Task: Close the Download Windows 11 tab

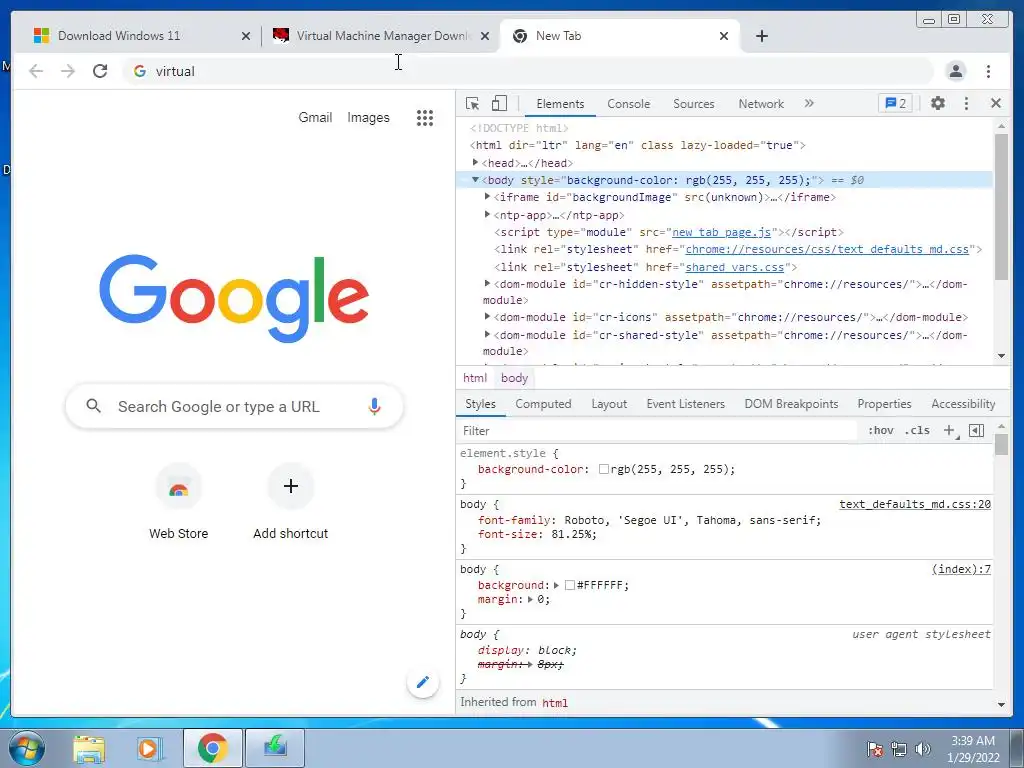Action: [246, 36]
